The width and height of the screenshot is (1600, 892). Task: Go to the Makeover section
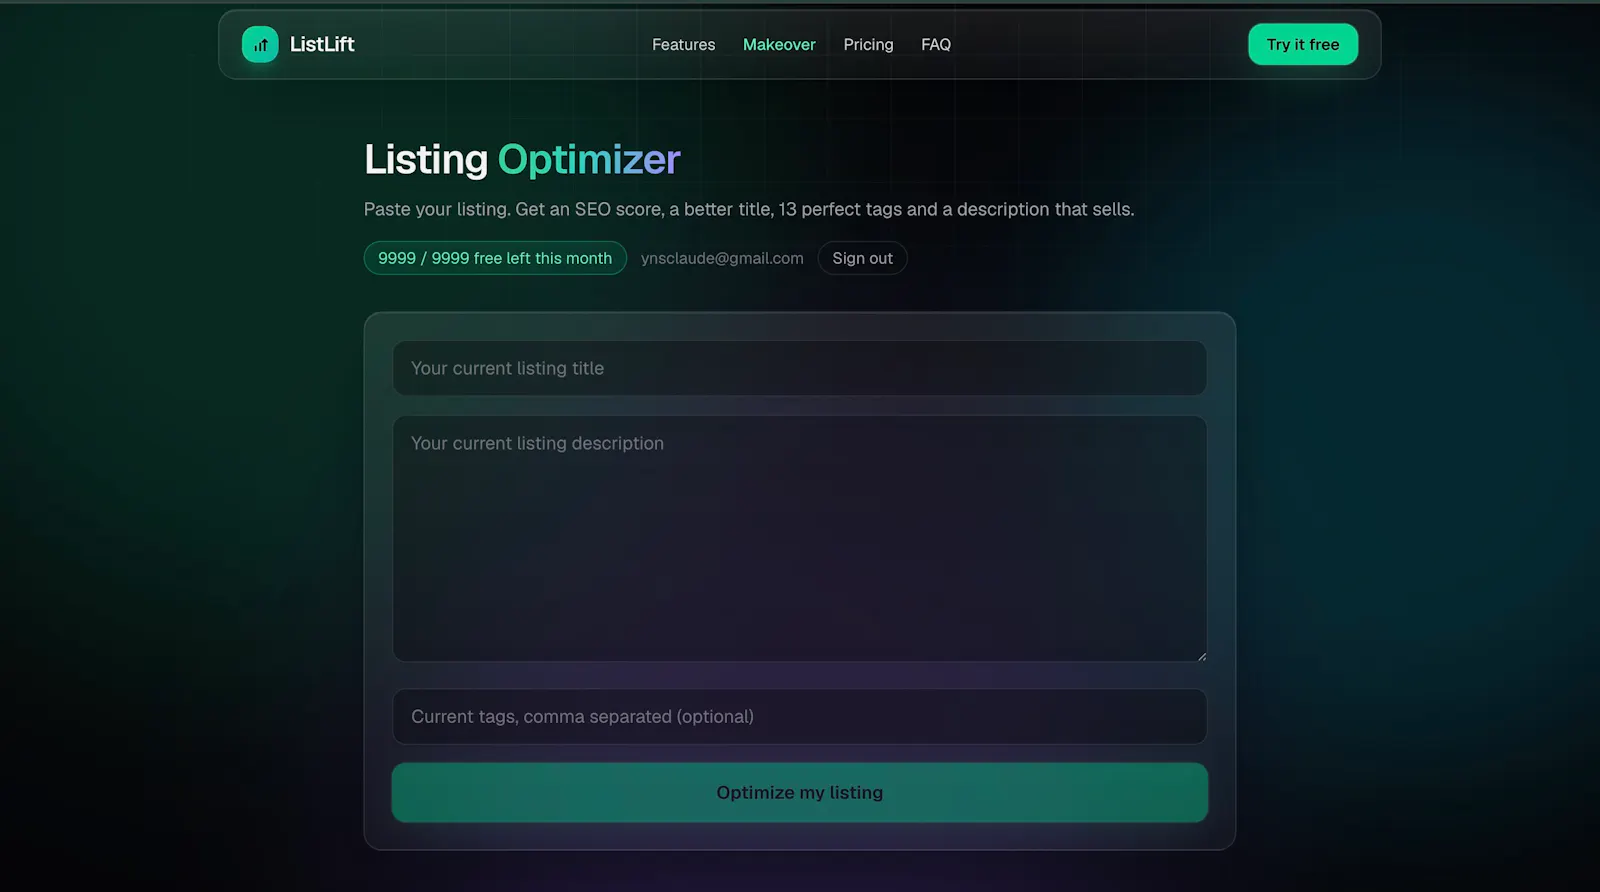(x=779, y=45)
